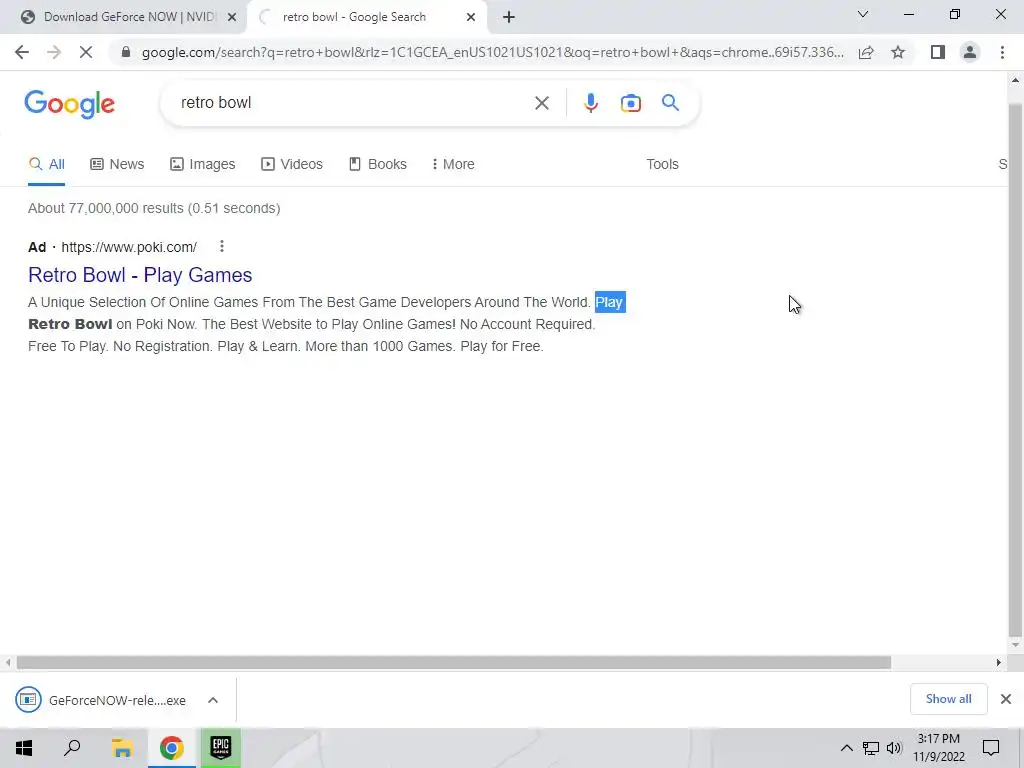Clear the Google search box text

[x=541, y=103]
